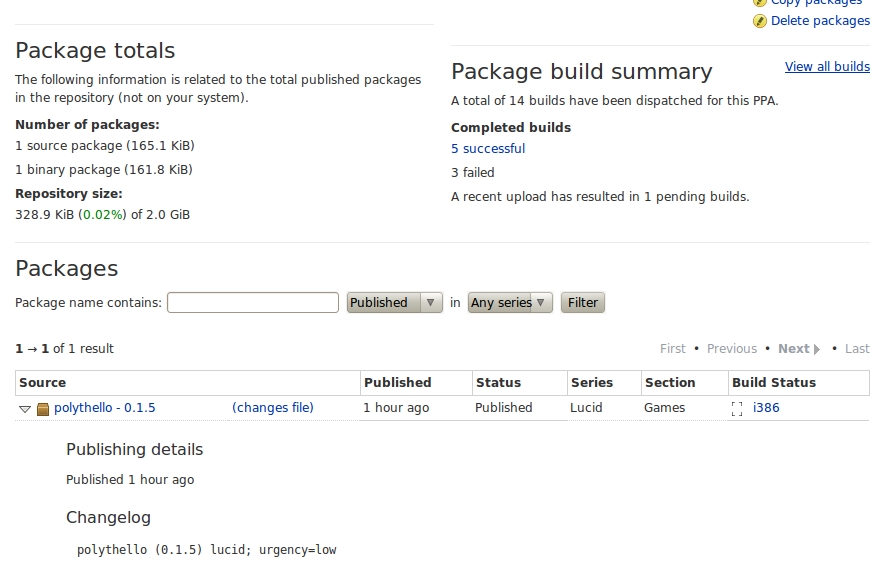Click the Copy packages icon
Viewport: 885px width, 573px height.
pyautogui.click(x=760, y=2)
